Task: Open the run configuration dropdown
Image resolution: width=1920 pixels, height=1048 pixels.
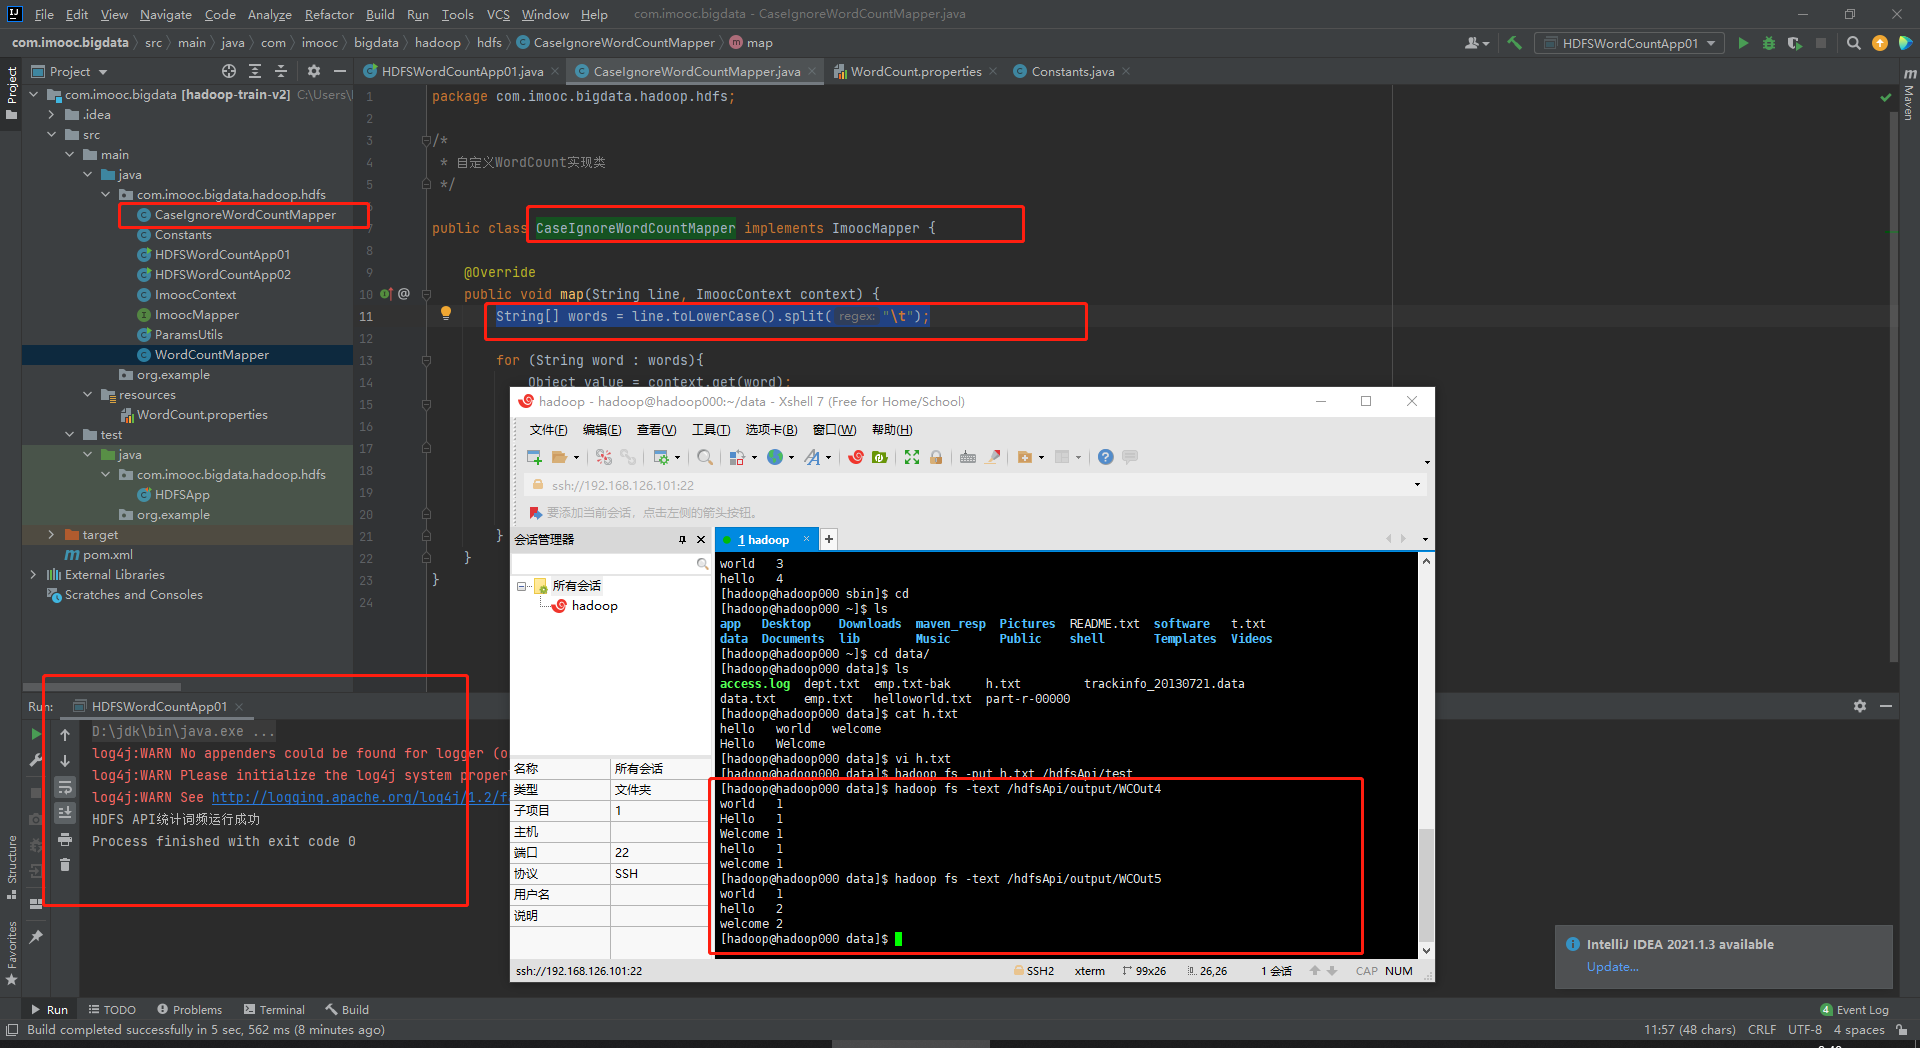Action: coord(1631,43)
